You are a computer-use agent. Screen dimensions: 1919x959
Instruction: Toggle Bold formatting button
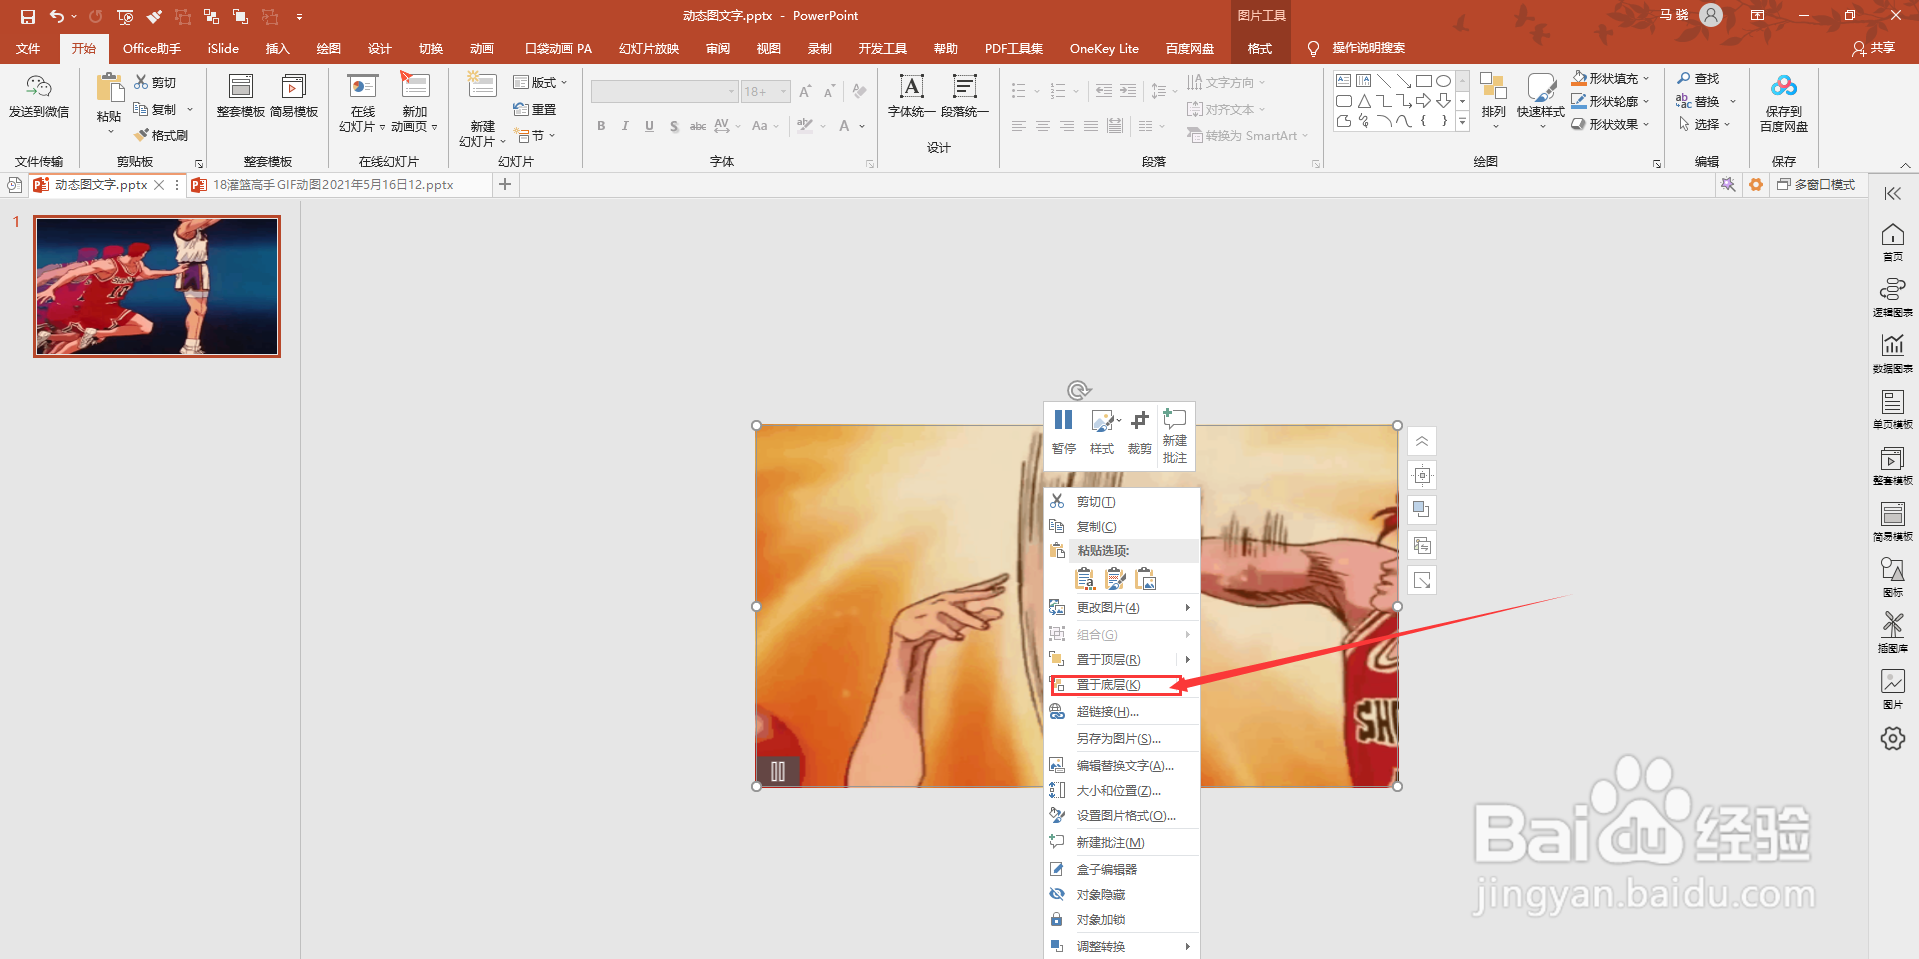601,126
